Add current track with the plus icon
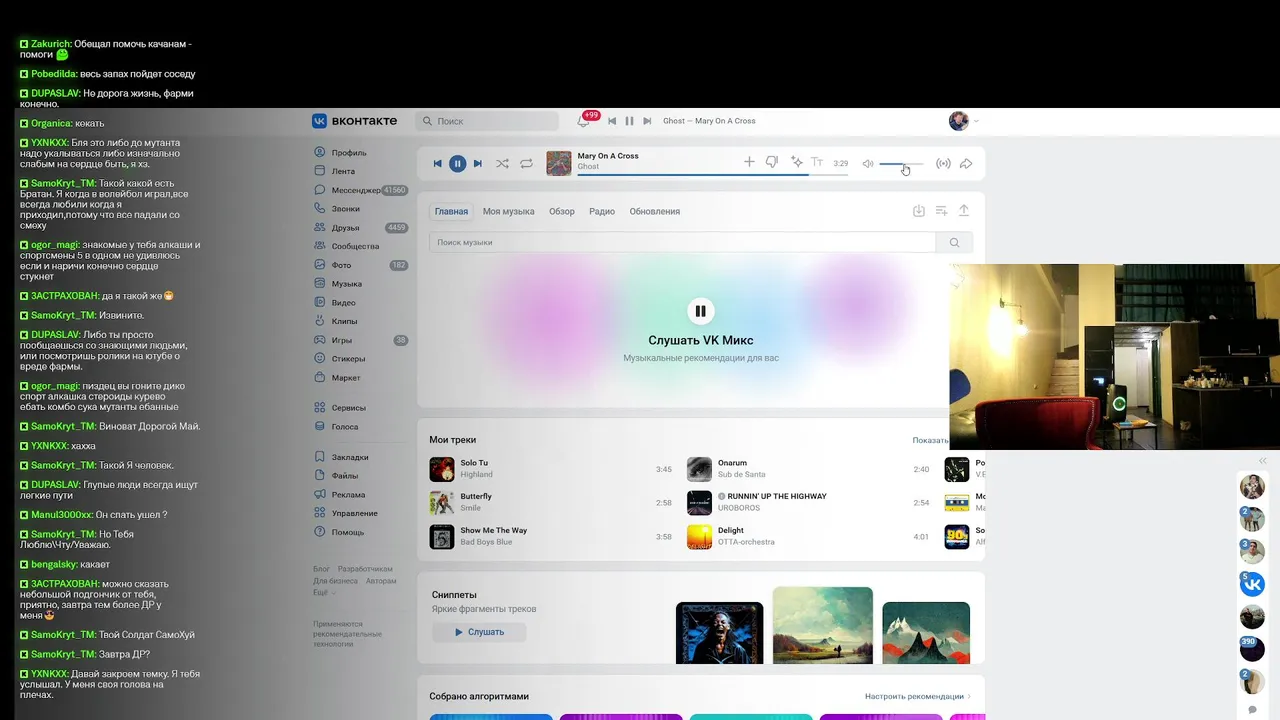The width and height of the screenshot is (1280, 720). (x=749, y=162)
